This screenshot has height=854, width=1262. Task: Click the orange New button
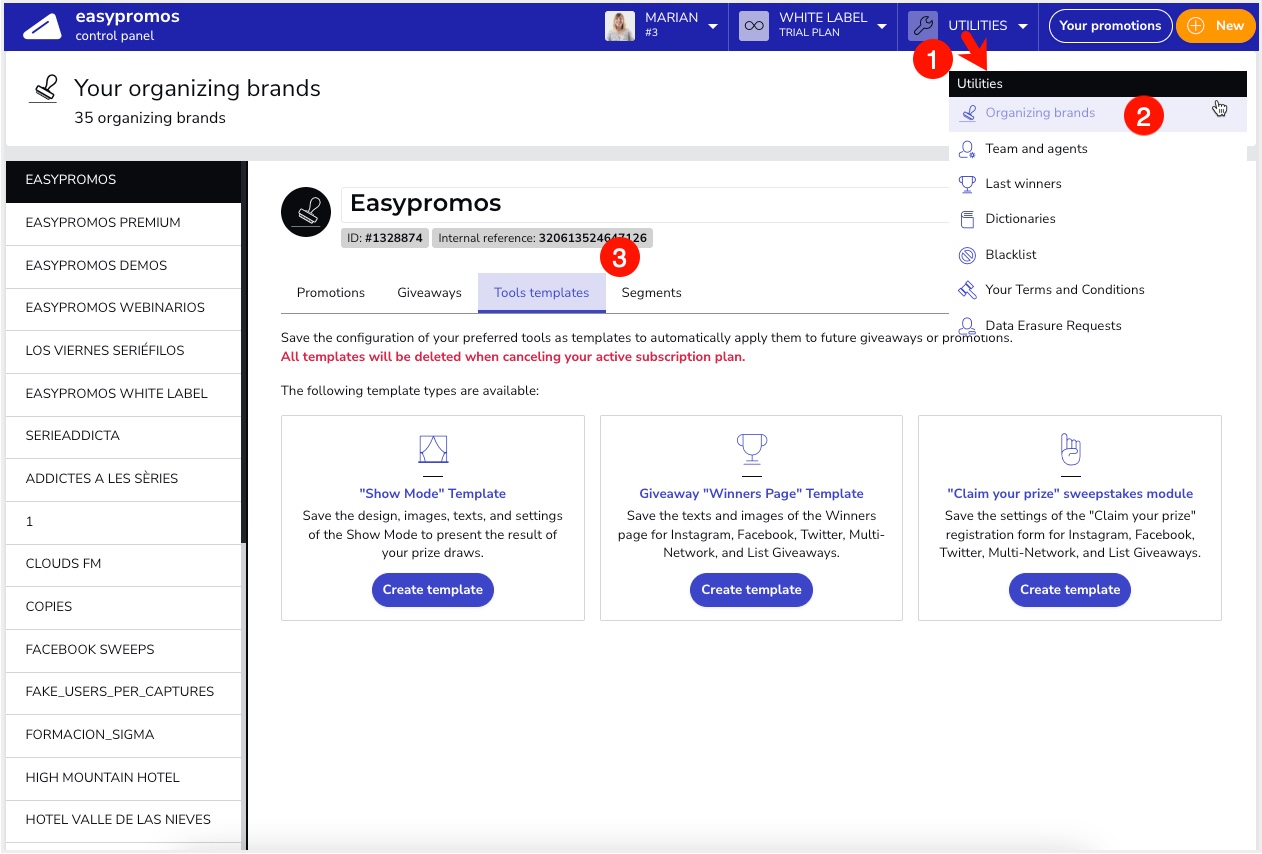[1215, 26]
